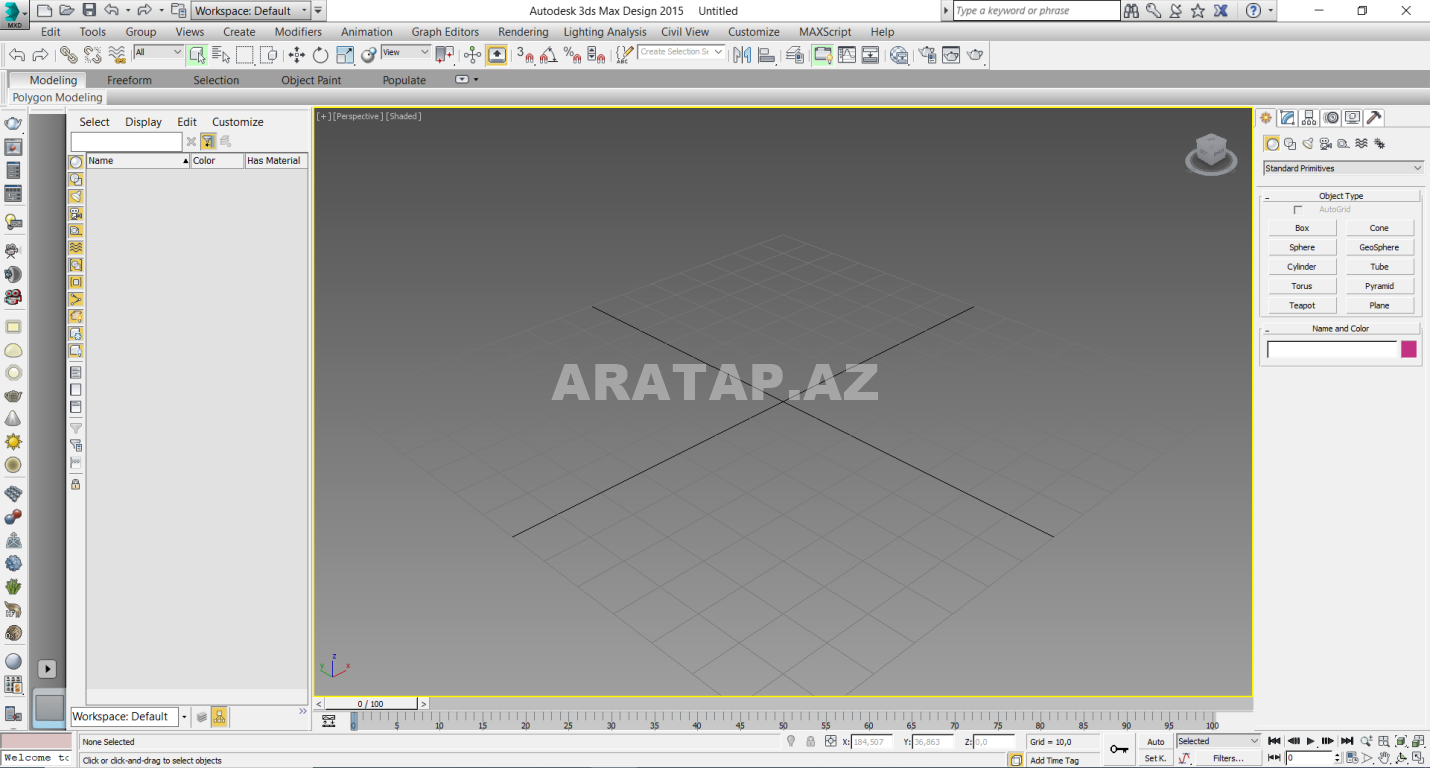Open the Graph Editors menu
1430x768 pixels.
(445, 32)
